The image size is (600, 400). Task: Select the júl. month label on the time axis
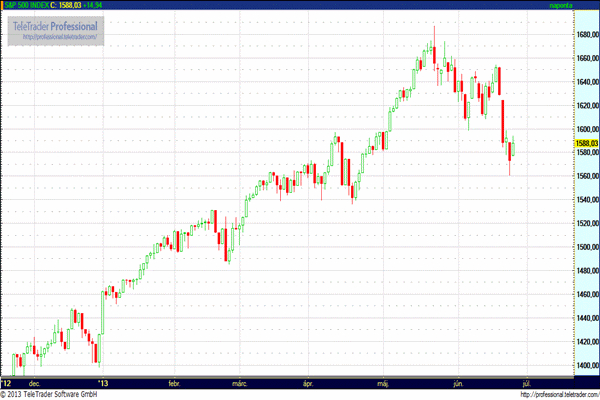[x=528, y=383]
